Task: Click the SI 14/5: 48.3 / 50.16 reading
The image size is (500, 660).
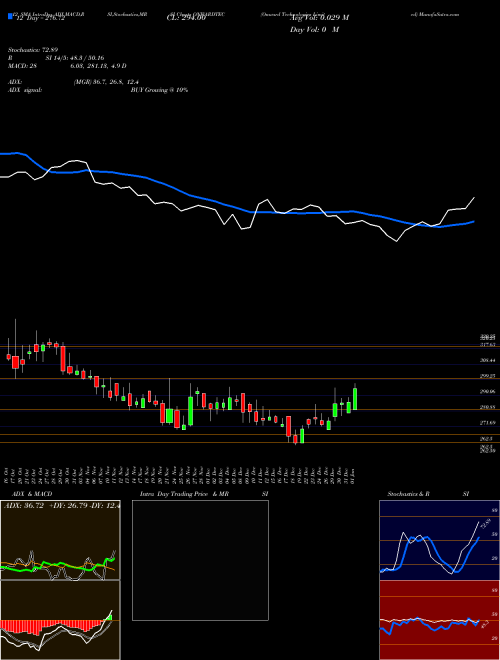Action: click(x=76, y=58)
